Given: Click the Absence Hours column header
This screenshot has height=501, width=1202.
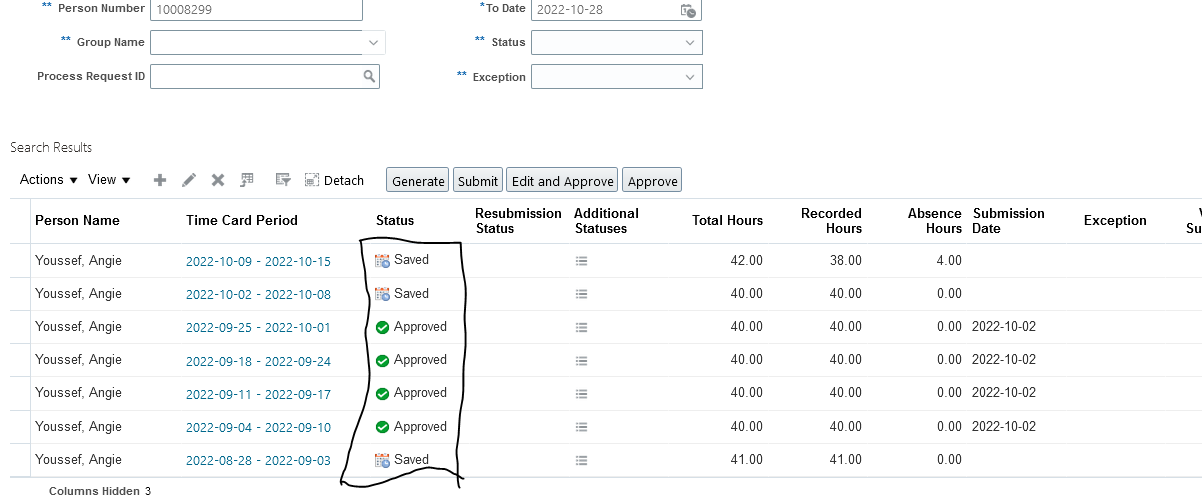Looking at the screenshot, I should pyautogui.click(x=934, y=220).
